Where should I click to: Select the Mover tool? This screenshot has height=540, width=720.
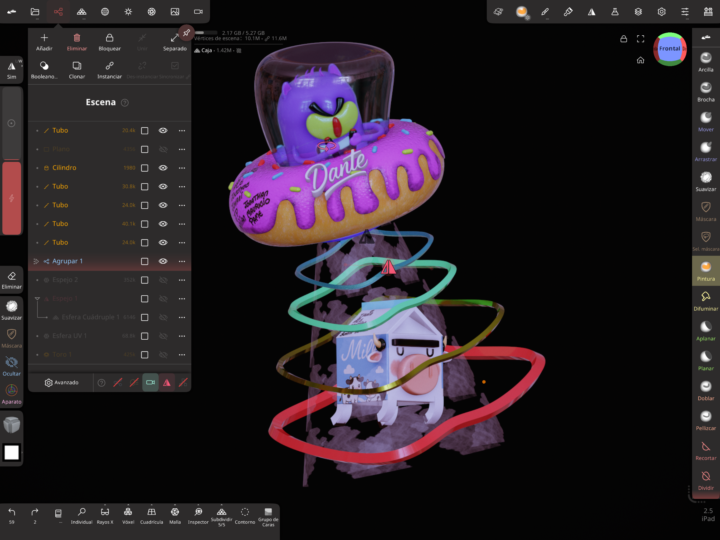[706, 122]
